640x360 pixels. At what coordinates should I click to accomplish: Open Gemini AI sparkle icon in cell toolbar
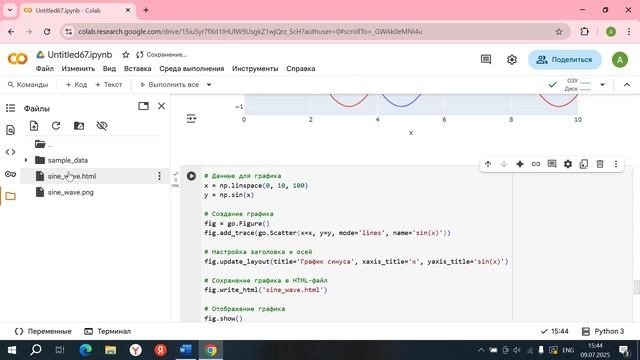click(x=520, y=164)
